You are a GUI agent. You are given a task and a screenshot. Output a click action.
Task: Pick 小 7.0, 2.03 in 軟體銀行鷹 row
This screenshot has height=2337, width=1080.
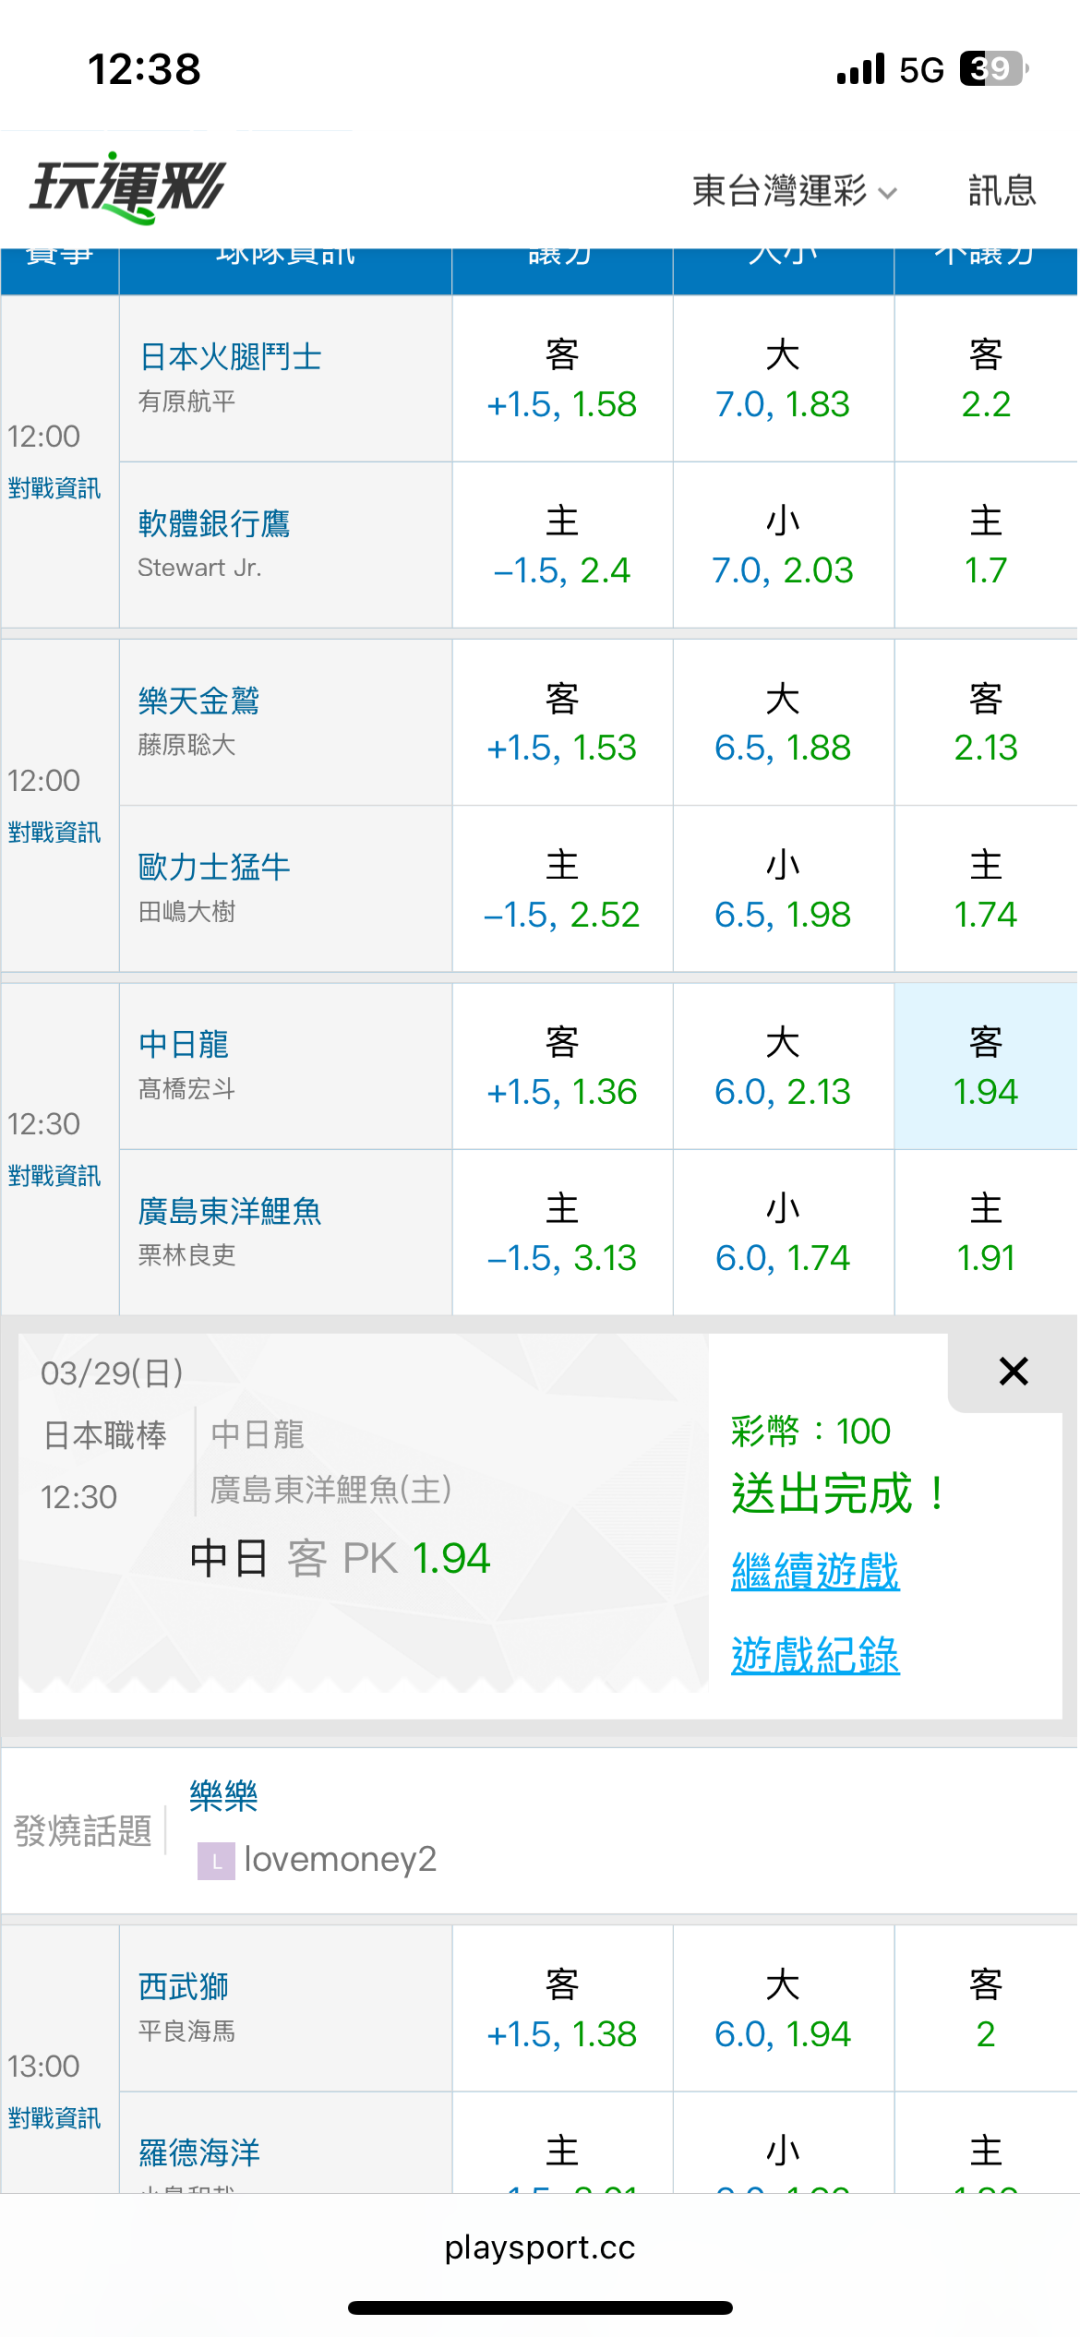click(782, 545)
